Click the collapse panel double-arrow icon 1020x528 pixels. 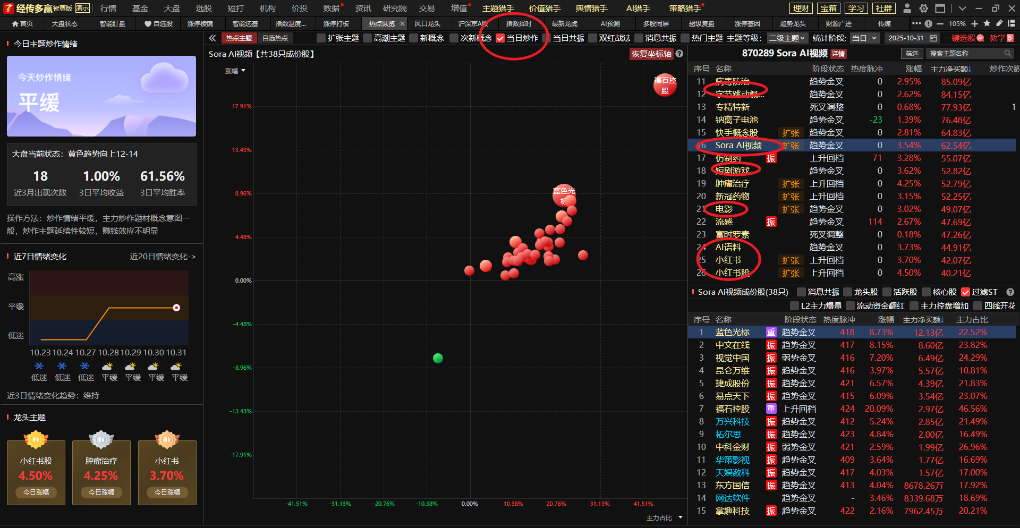click(x=212, y=38)
